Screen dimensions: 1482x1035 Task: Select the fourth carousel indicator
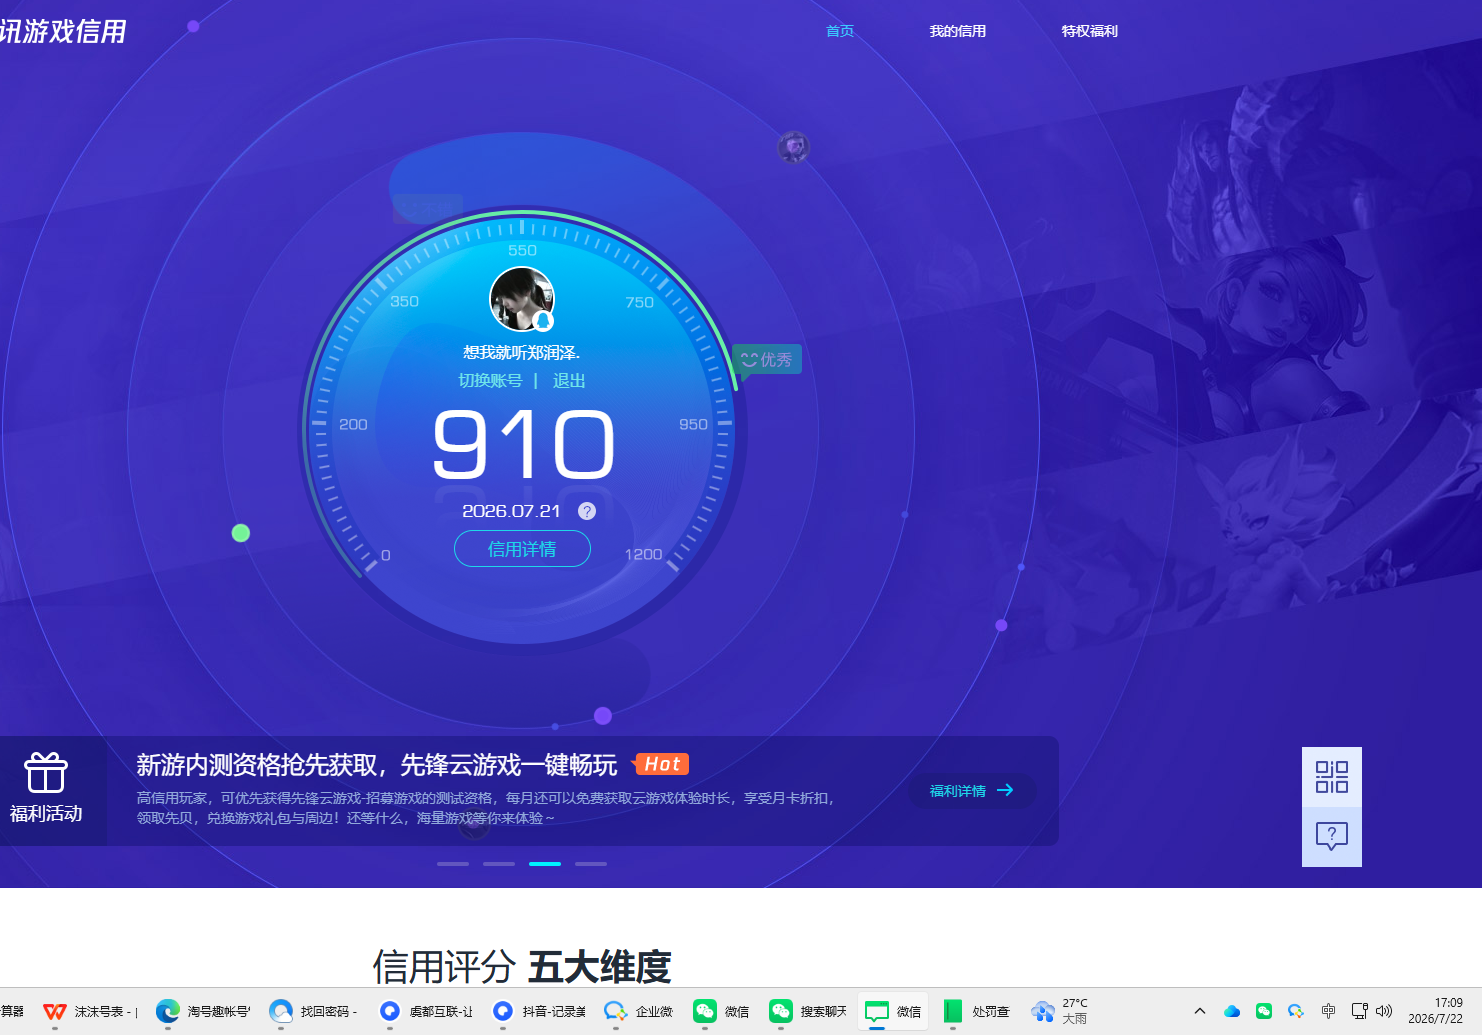coord(591,864)
